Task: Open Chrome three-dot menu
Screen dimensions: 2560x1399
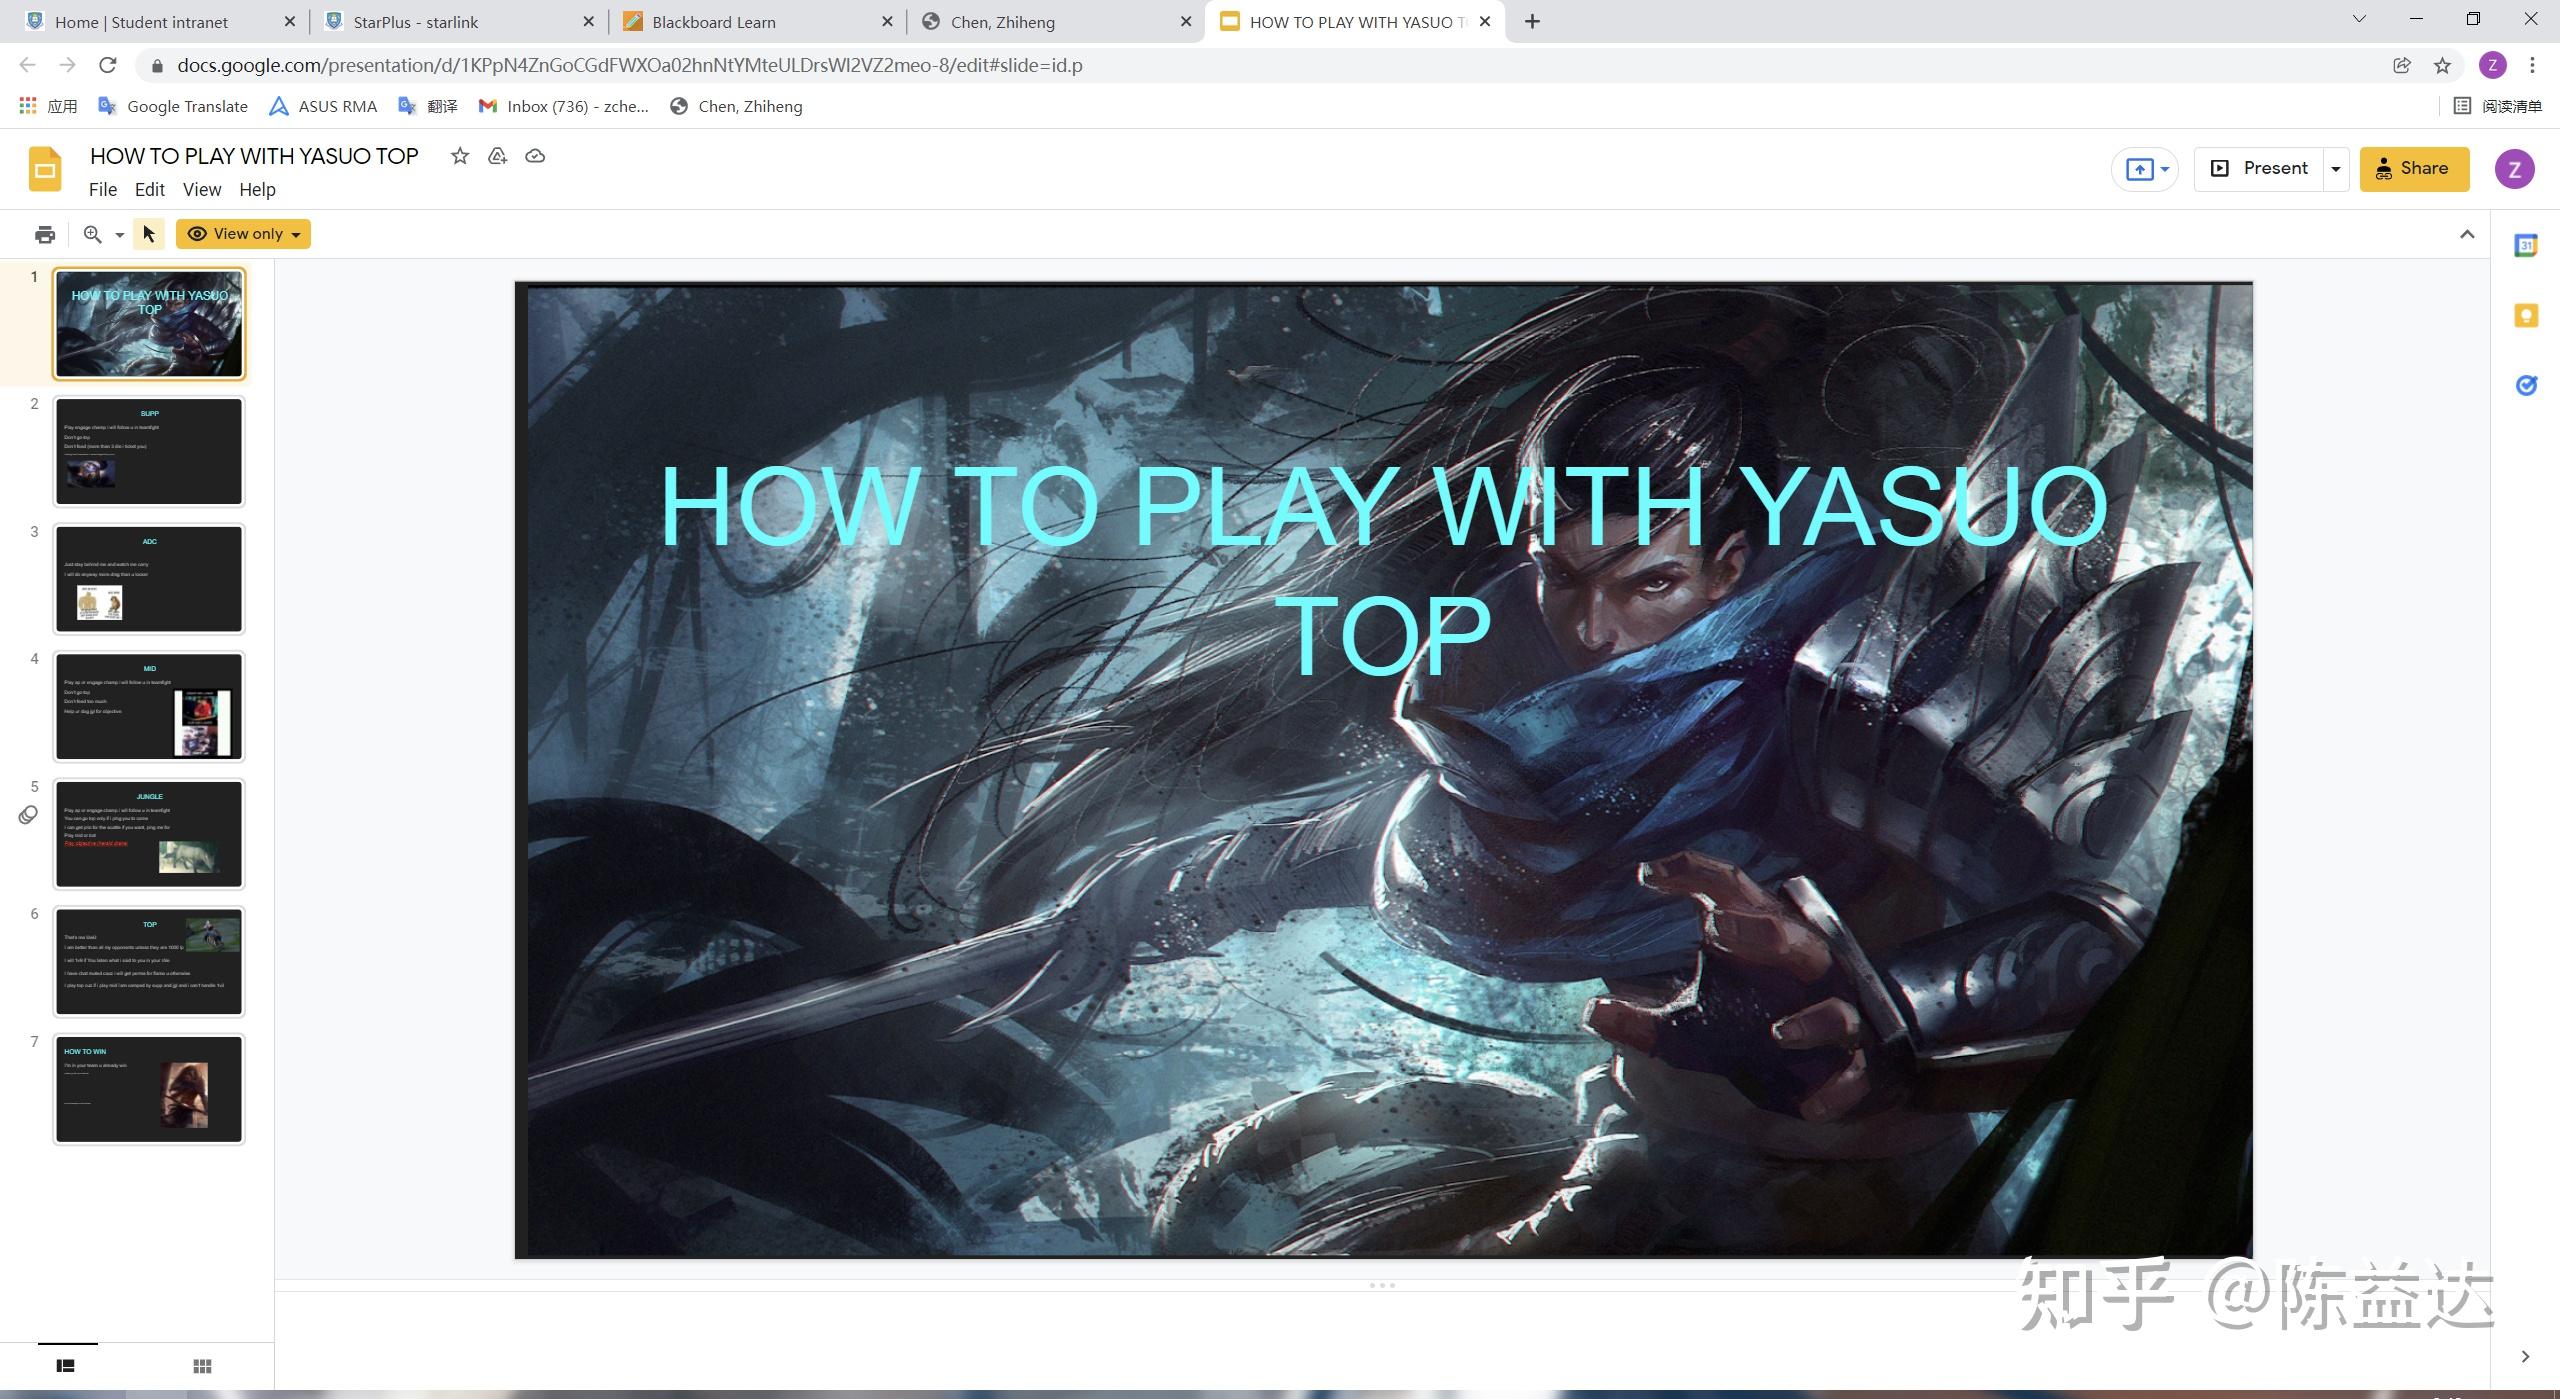Action: click(x=2532, y=65)
